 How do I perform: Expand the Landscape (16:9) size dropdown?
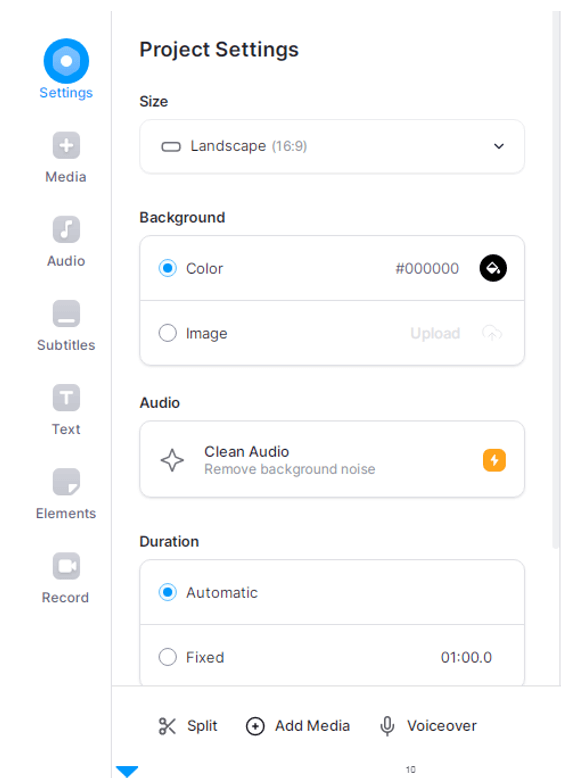[332, 146]
